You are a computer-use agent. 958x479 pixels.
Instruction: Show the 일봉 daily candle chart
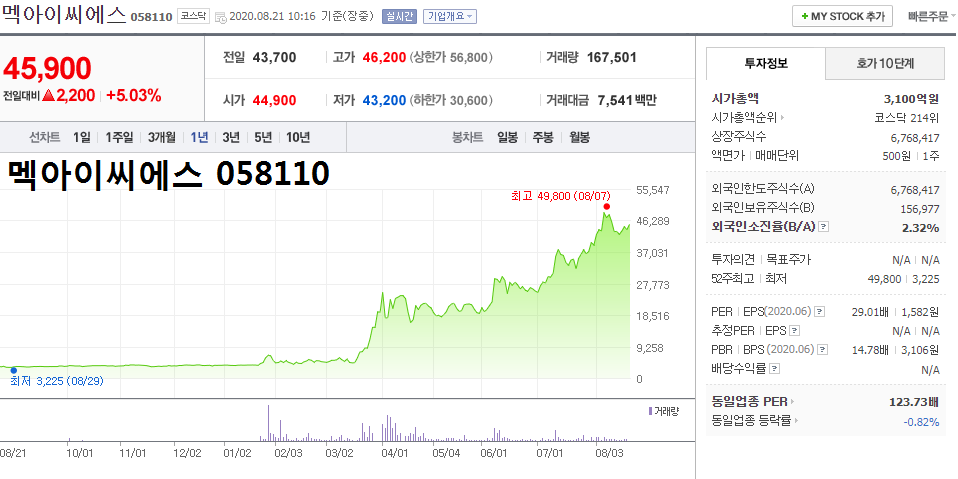point(507,137)
